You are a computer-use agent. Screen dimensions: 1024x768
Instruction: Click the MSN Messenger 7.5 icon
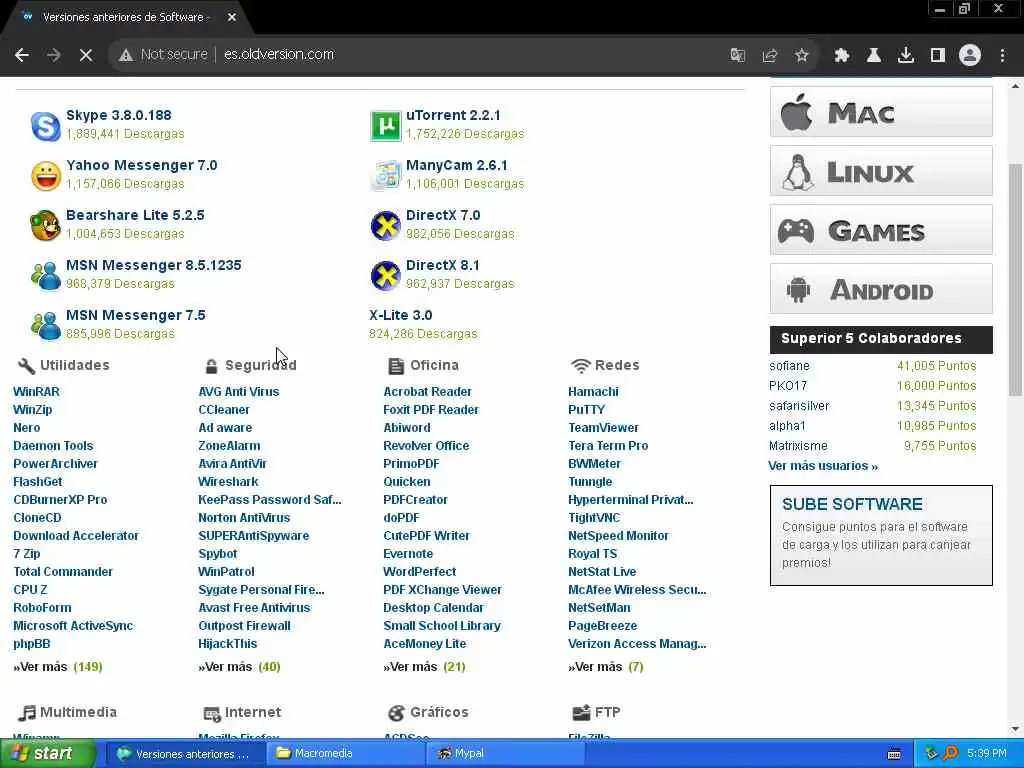point(46,325)
